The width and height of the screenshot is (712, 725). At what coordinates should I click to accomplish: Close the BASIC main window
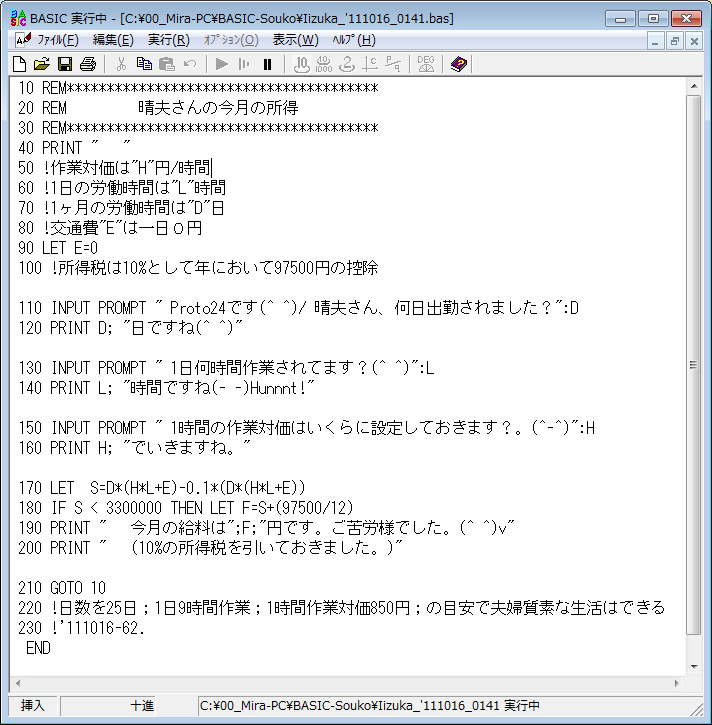[x=687, y=19]
